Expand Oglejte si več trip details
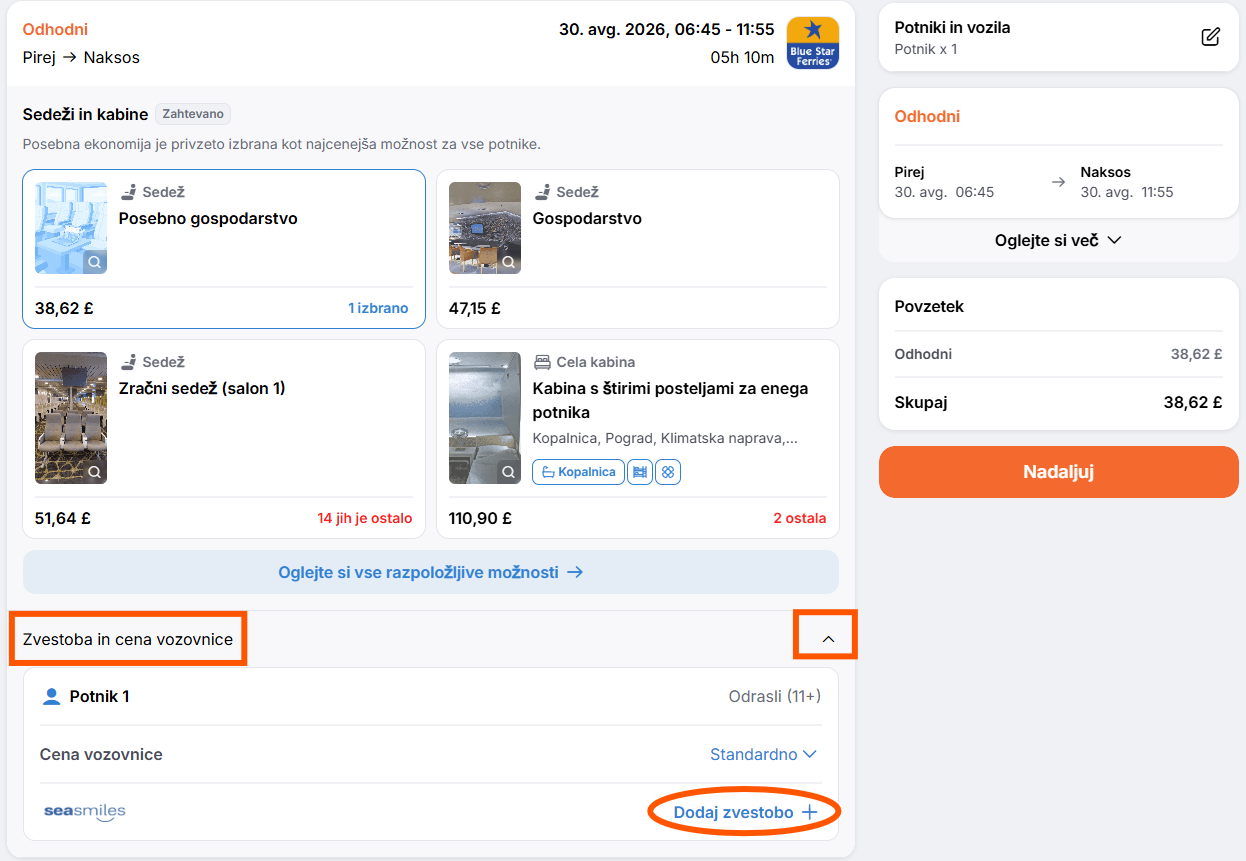 click(x=1058, y=240)
